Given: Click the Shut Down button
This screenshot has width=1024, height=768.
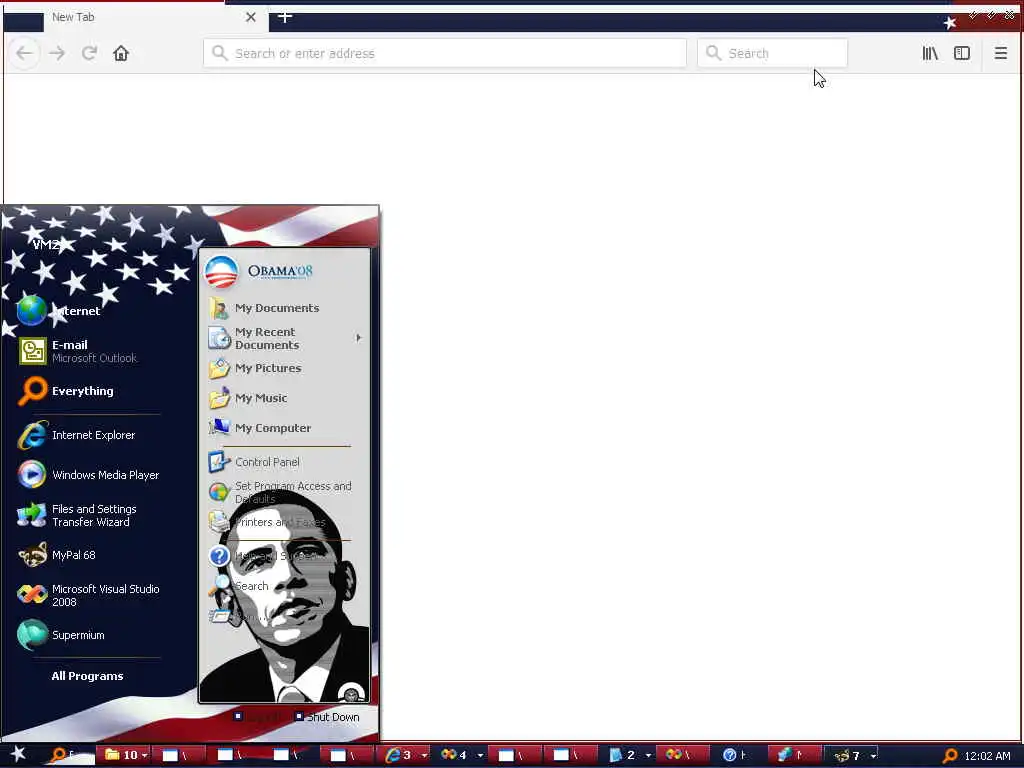Looking at the screenshot, I should (327, 716).
